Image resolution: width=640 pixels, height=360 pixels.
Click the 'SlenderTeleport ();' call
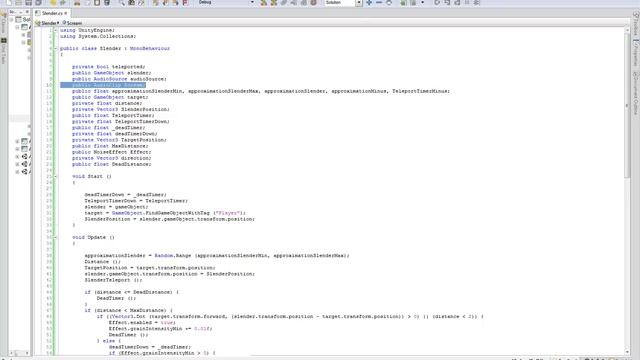(113, 280)
